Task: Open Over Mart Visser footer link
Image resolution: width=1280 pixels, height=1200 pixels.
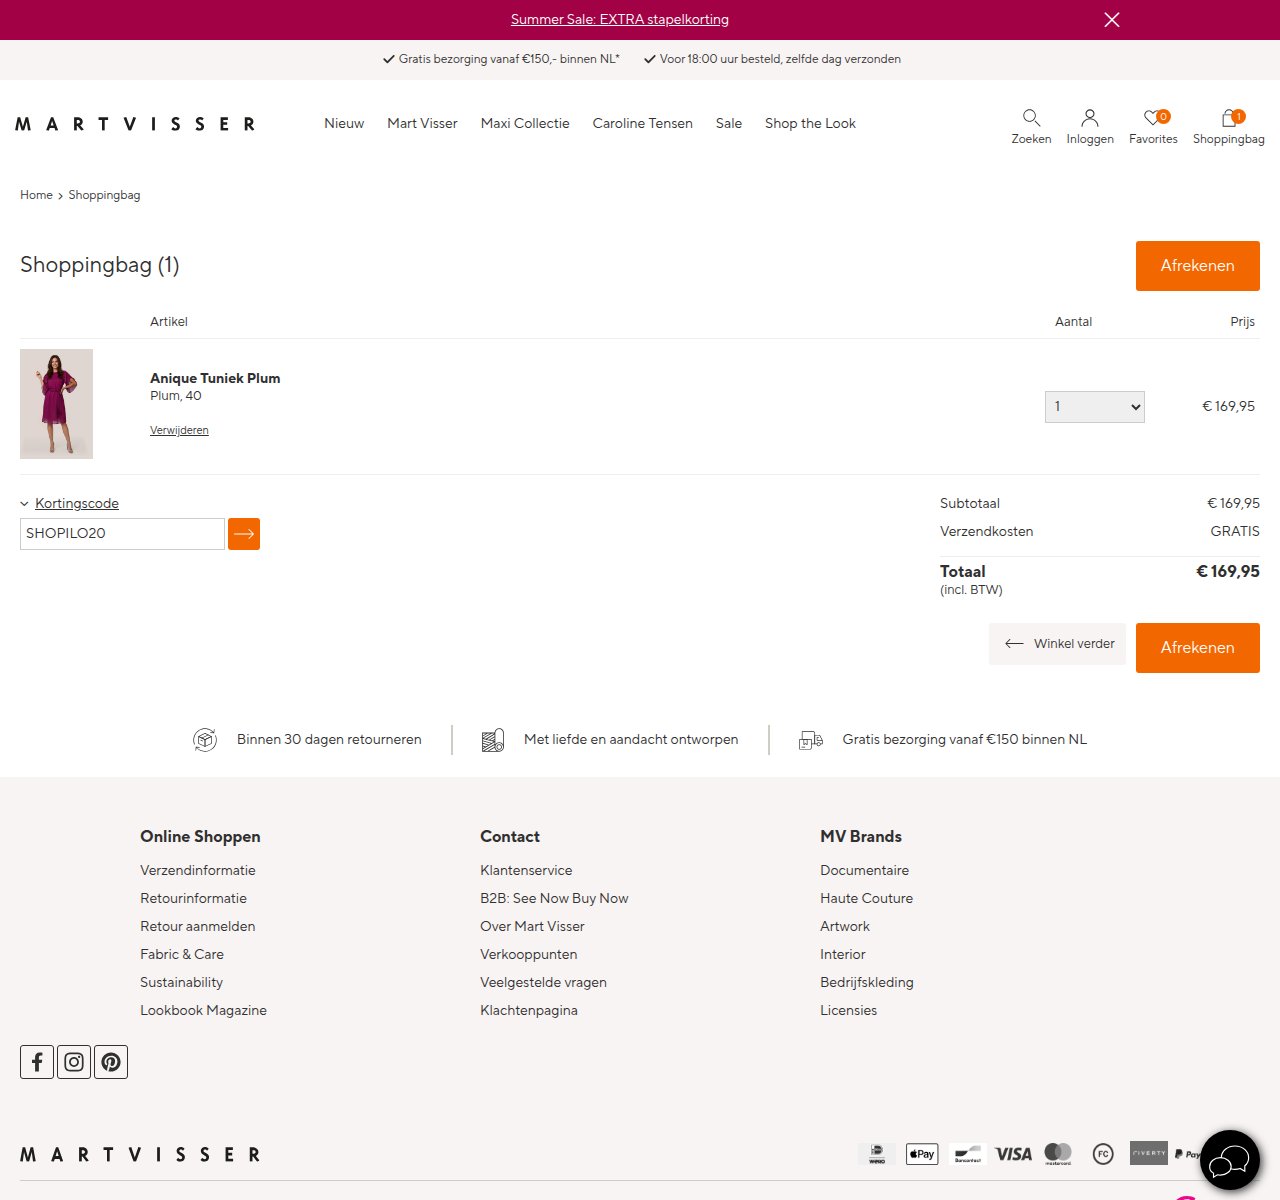Action: tap(532, 926)
